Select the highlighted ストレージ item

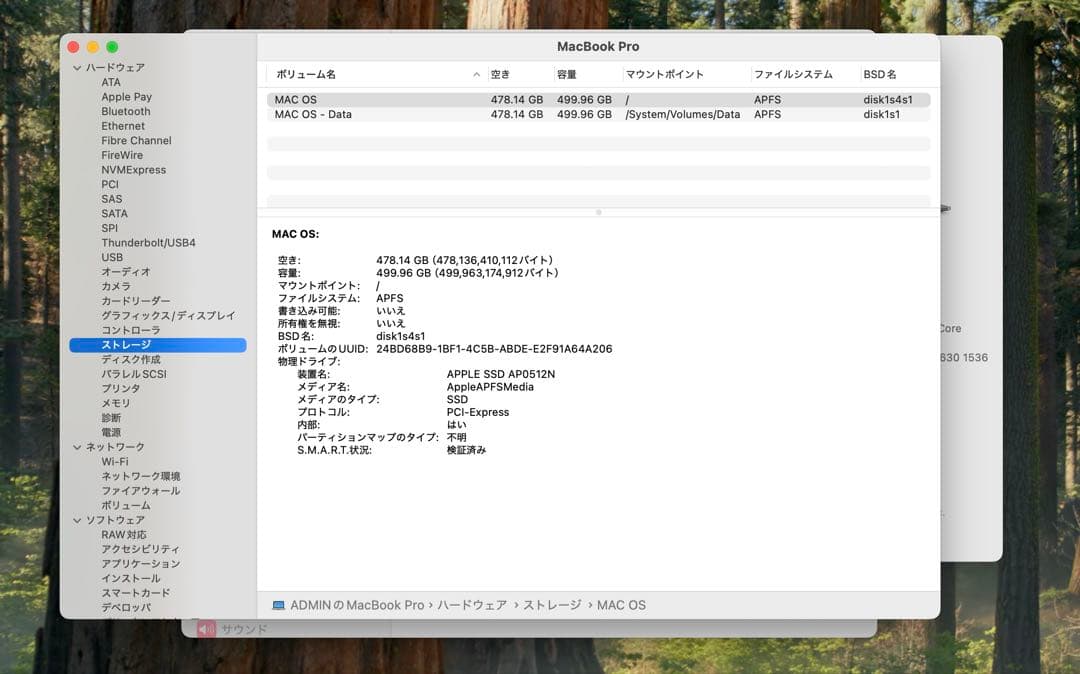coord(158,345)
